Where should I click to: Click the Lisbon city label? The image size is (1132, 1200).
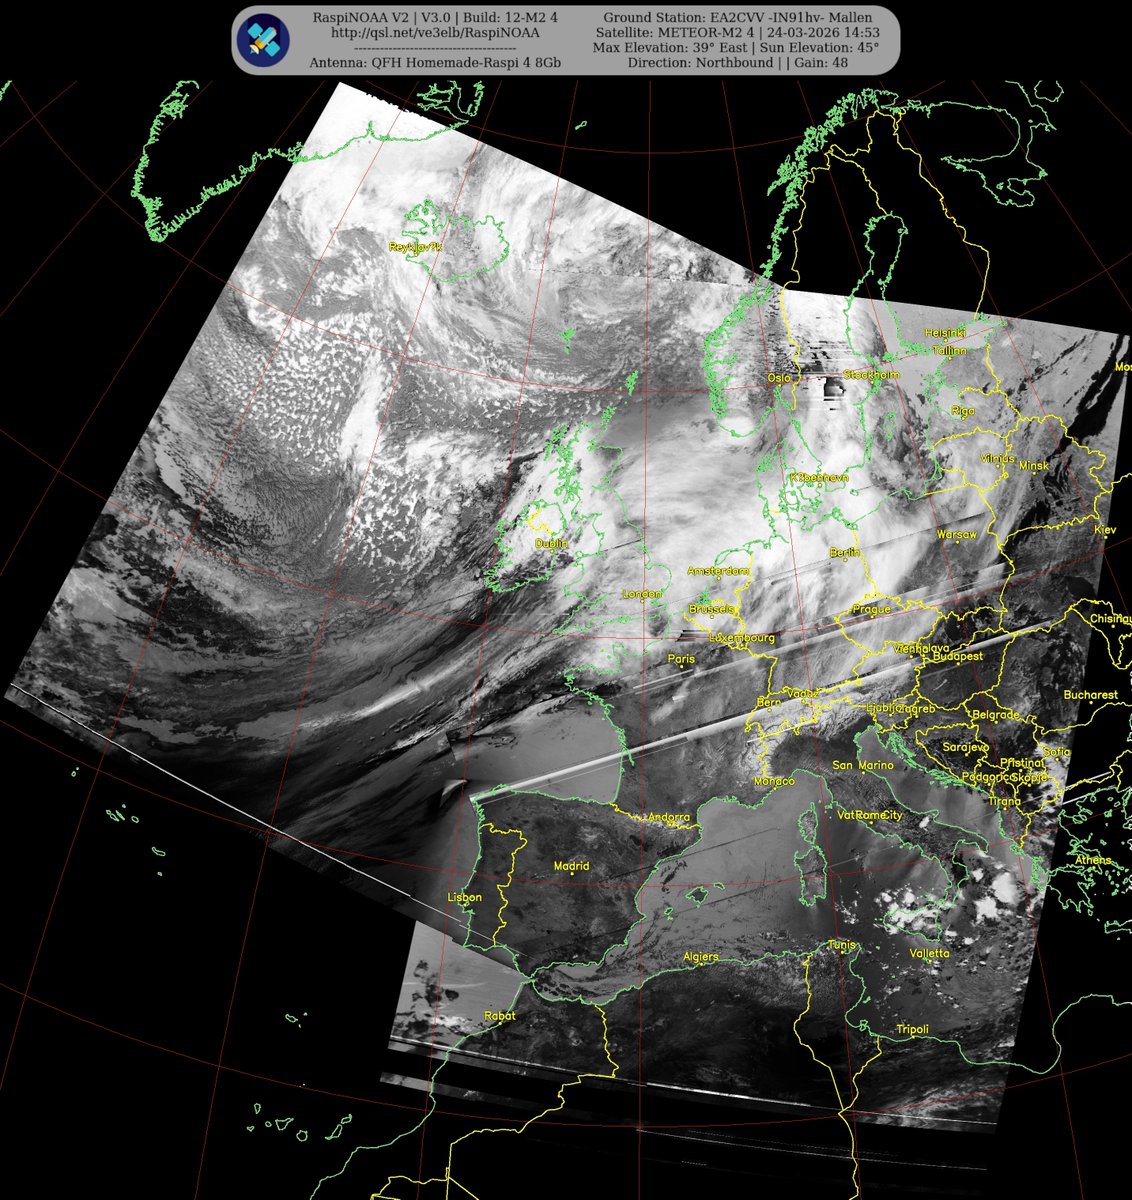(464, 897)
